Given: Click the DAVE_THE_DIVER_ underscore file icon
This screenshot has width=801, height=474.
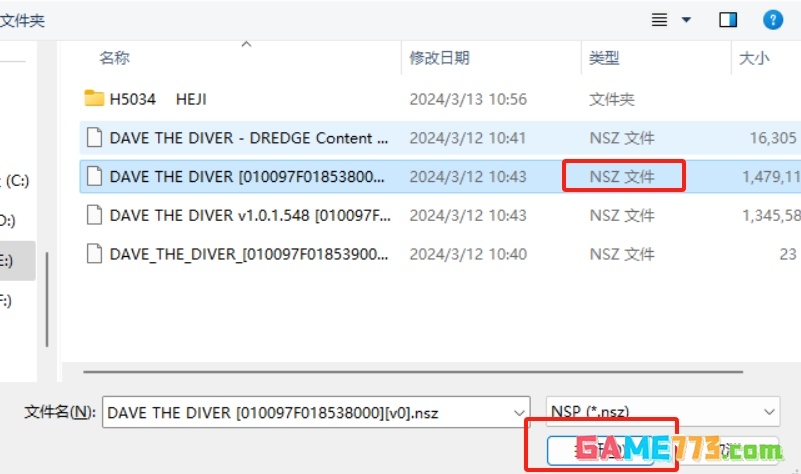Looking at the screenshot, I should pyautogui.click(x=94, y=253).
